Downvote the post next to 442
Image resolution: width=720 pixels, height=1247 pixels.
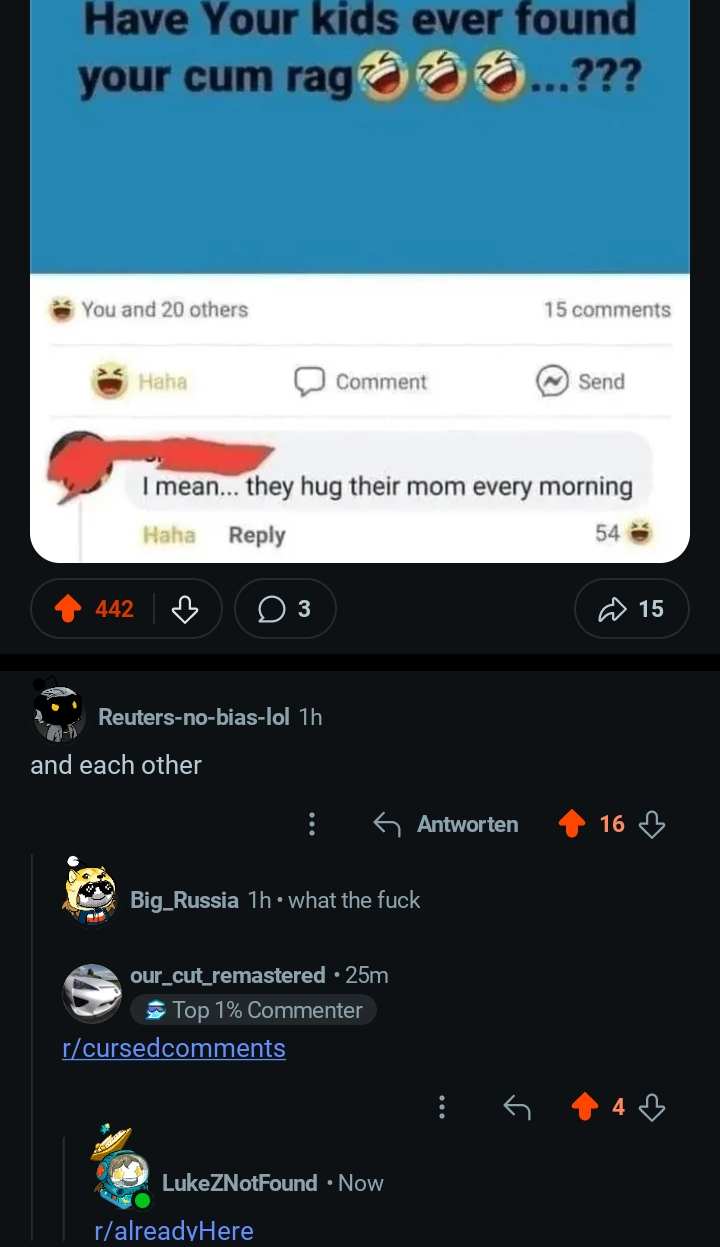[x=185, y=608]
